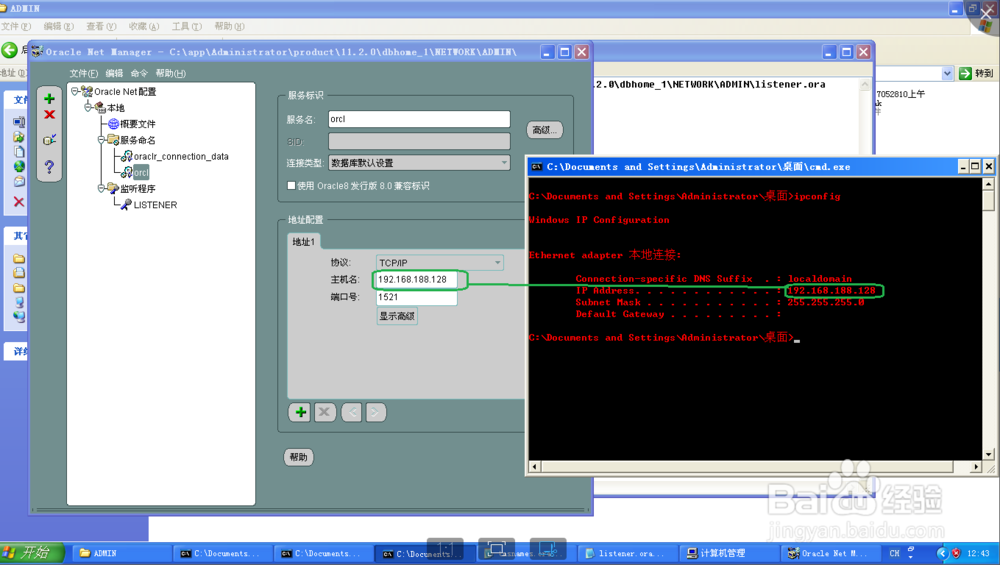Open the 文件(F) menu in Net Manager
The width and height of the screenshot is (1000, 565).
(84, 73)
